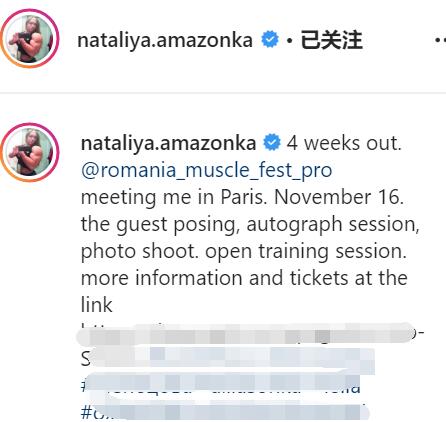Image resolution: width=446 pixels, height=422 pixels.
Task: Open the partially hidden hashtag above last line
Action: point(221,386)
